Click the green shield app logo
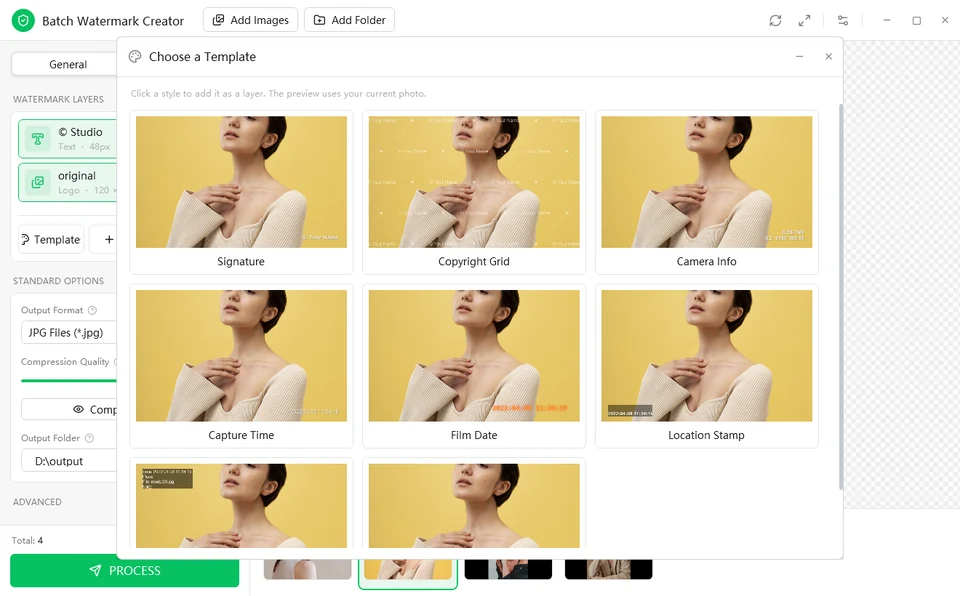Image resolution: width=960 pixels, height=596 pixels. coord(23,21)
